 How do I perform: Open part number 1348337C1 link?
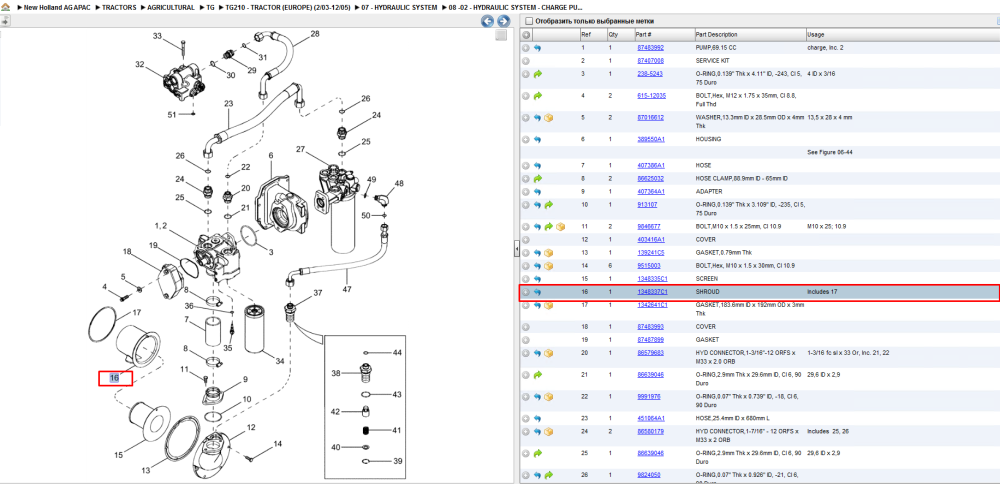point(652,292)
